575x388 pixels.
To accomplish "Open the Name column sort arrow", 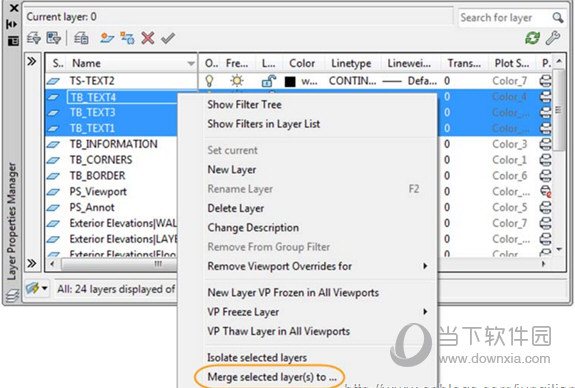I will tap(191, 63).
